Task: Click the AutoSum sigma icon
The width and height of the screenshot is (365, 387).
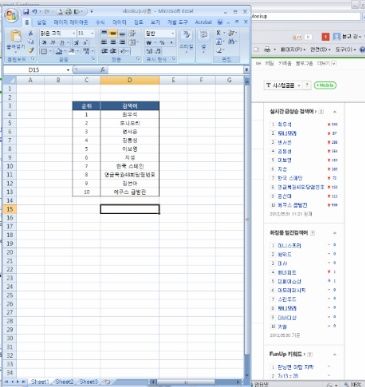Action: point(219,33)
